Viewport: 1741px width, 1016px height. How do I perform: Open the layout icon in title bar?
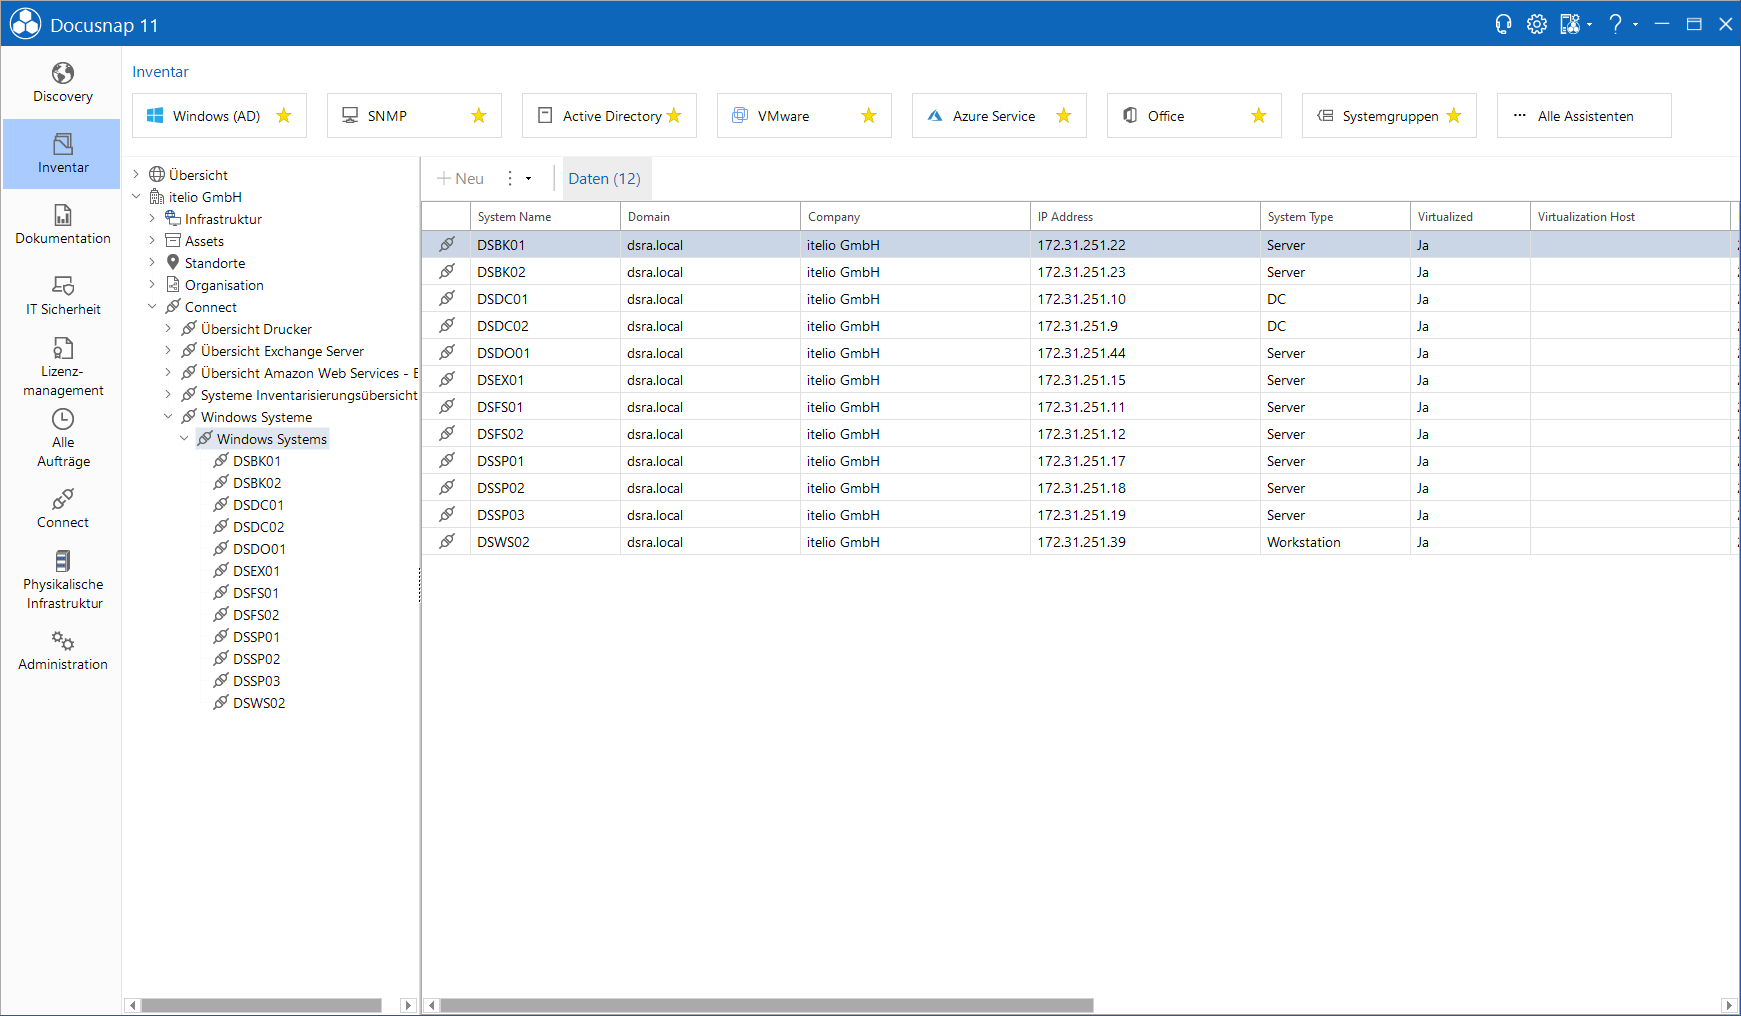click(1571, 24)
